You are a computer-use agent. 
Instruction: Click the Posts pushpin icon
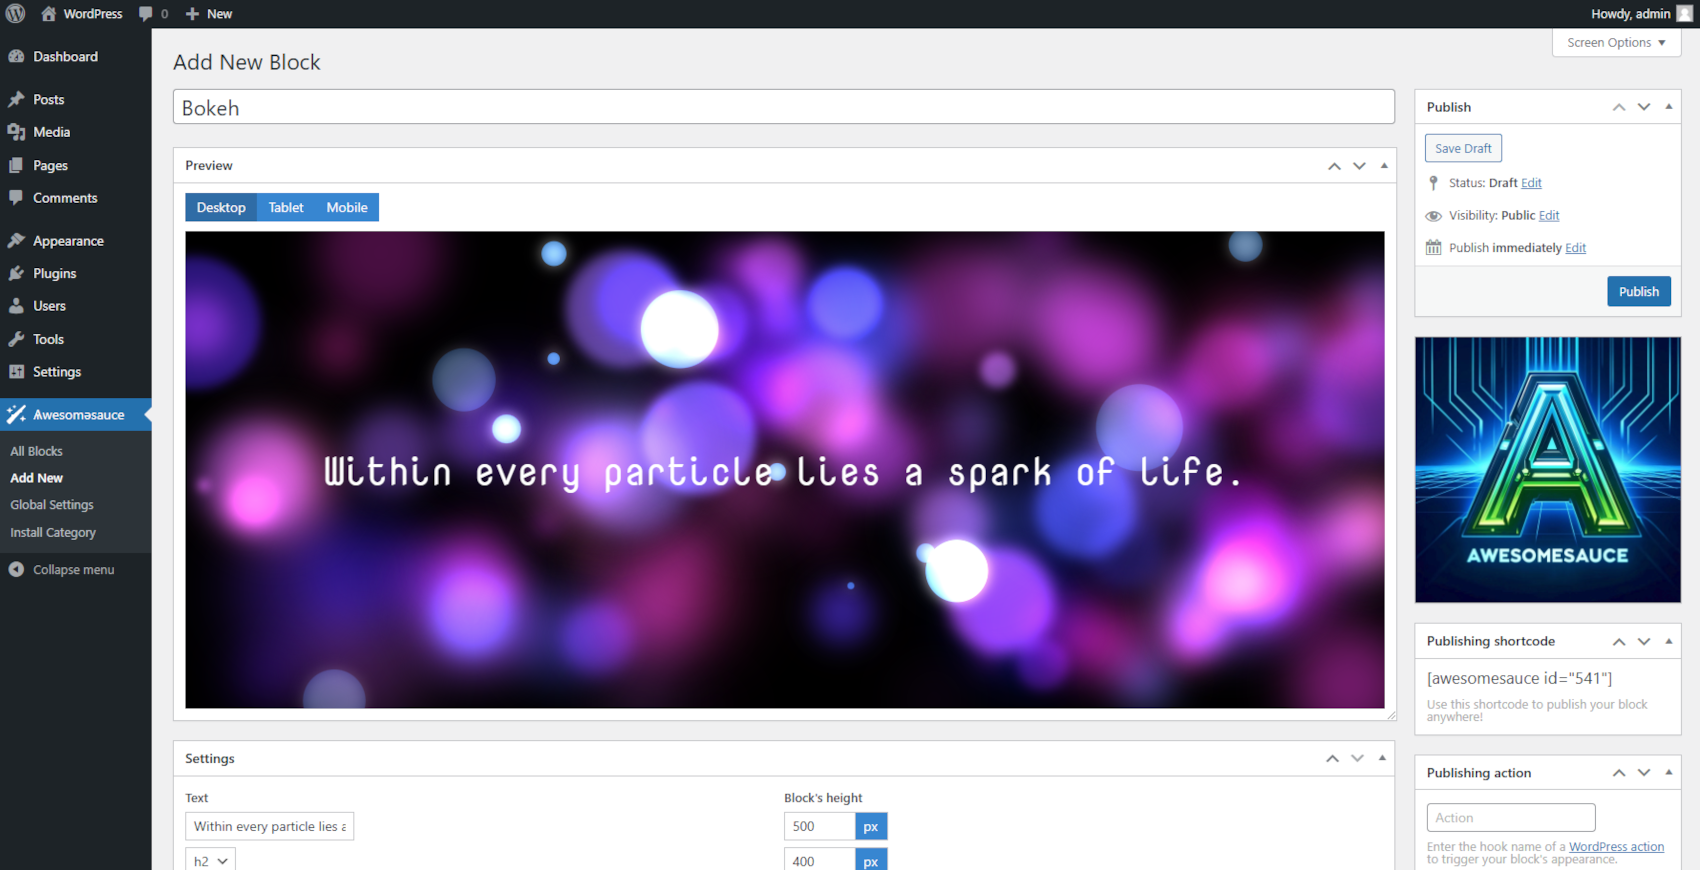[16, 100]
